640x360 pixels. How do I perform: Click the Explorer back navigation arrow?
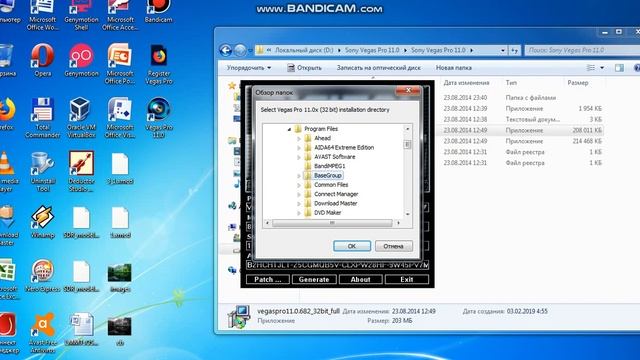click(x=226, y=50)
